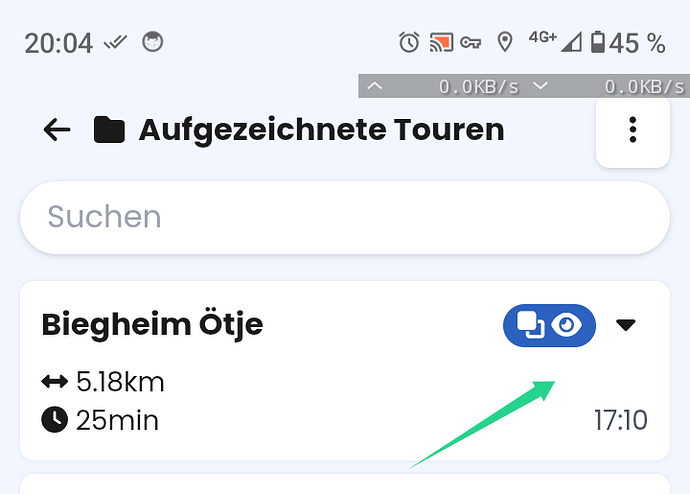Go back using the left arrow

(x=57, y=130)
